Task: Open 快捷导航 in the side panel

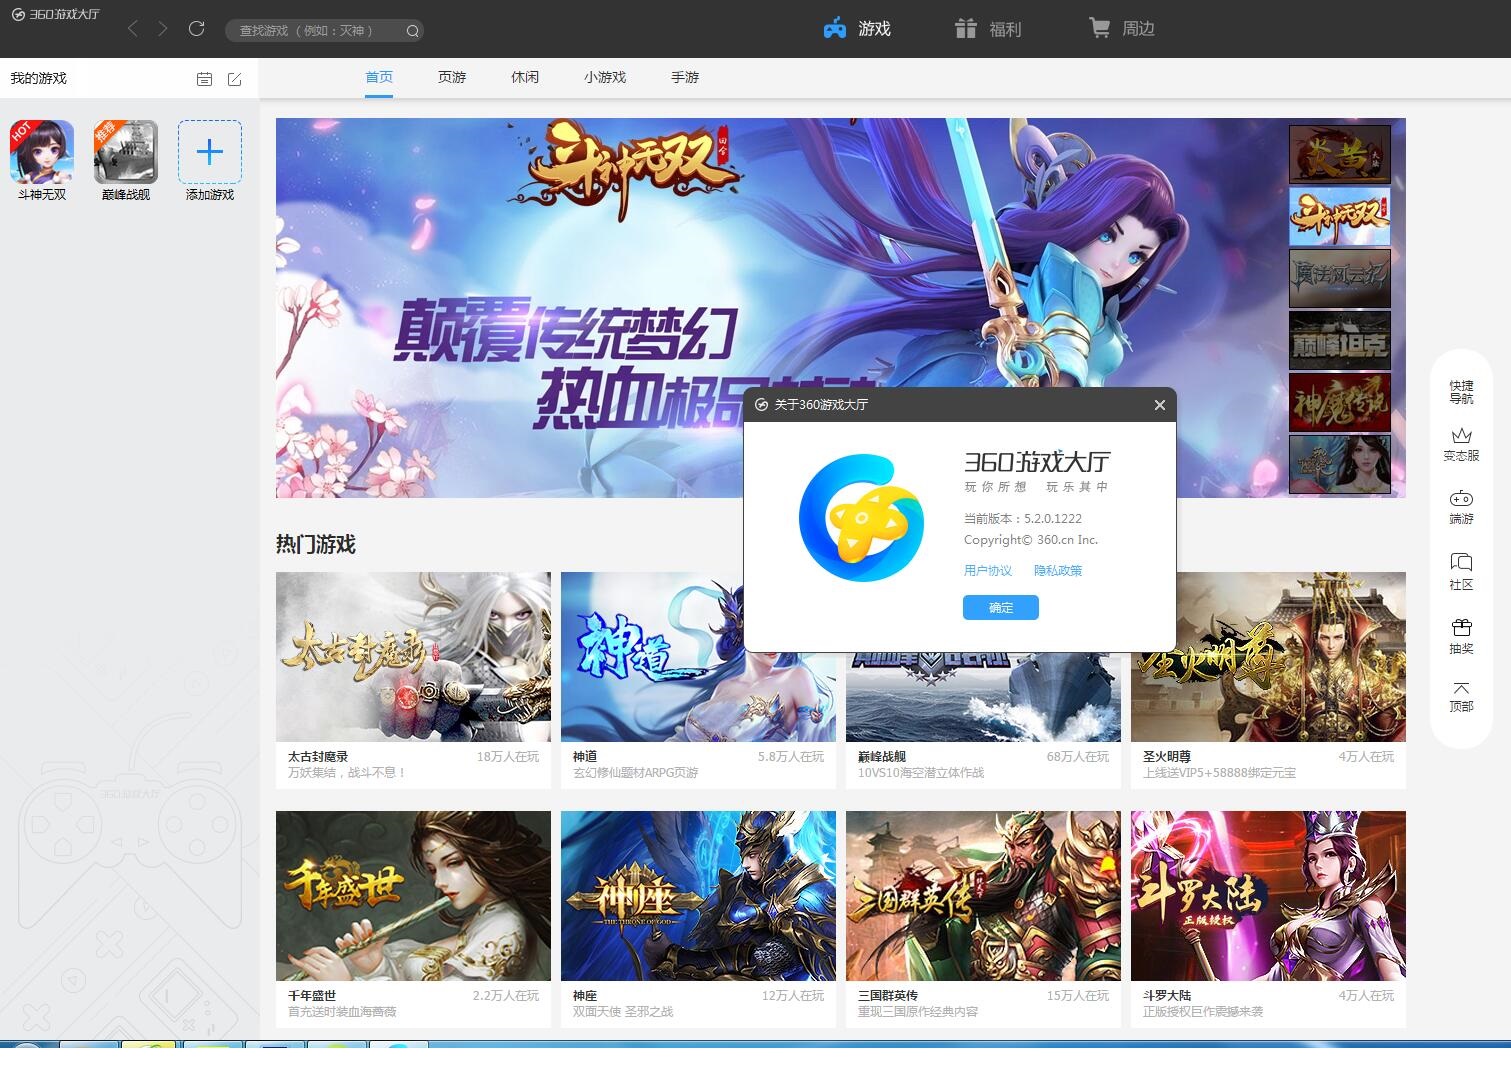Action: pos(1461,392)
